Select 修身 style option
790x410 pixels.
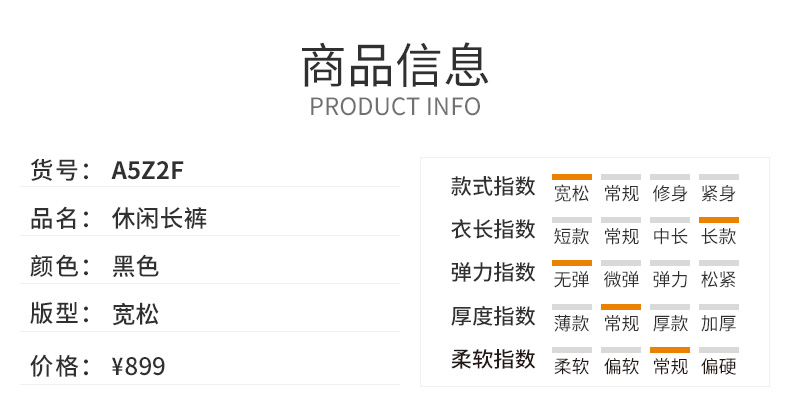pyautogui.click(x=670, y=193)
